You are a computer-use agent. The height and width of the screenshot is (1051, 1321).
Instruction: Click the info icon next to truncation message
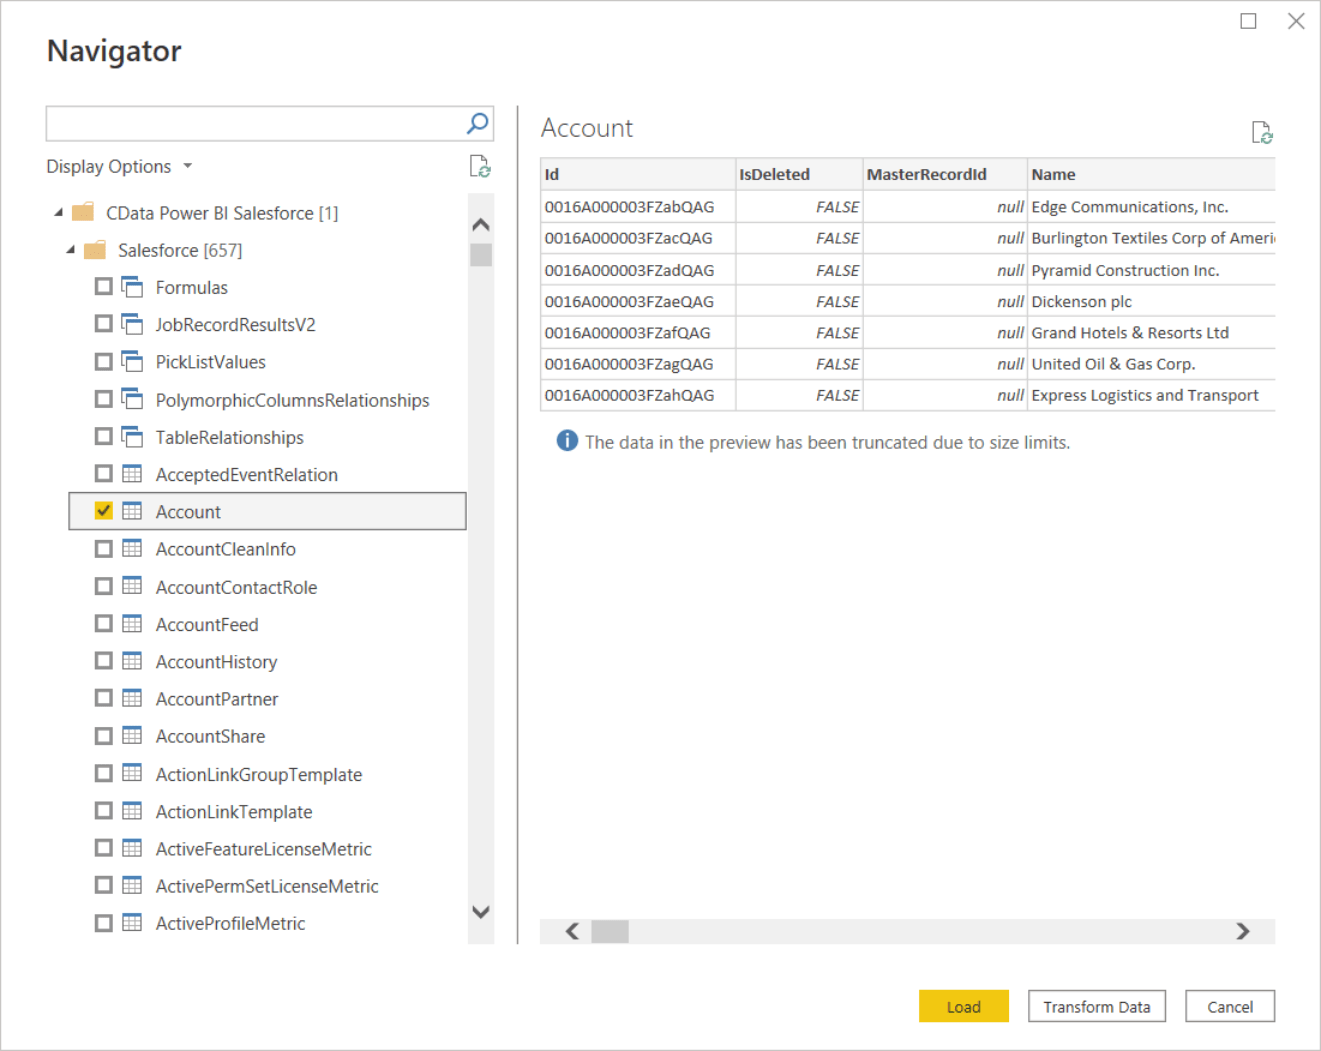(x=566, y=440)
